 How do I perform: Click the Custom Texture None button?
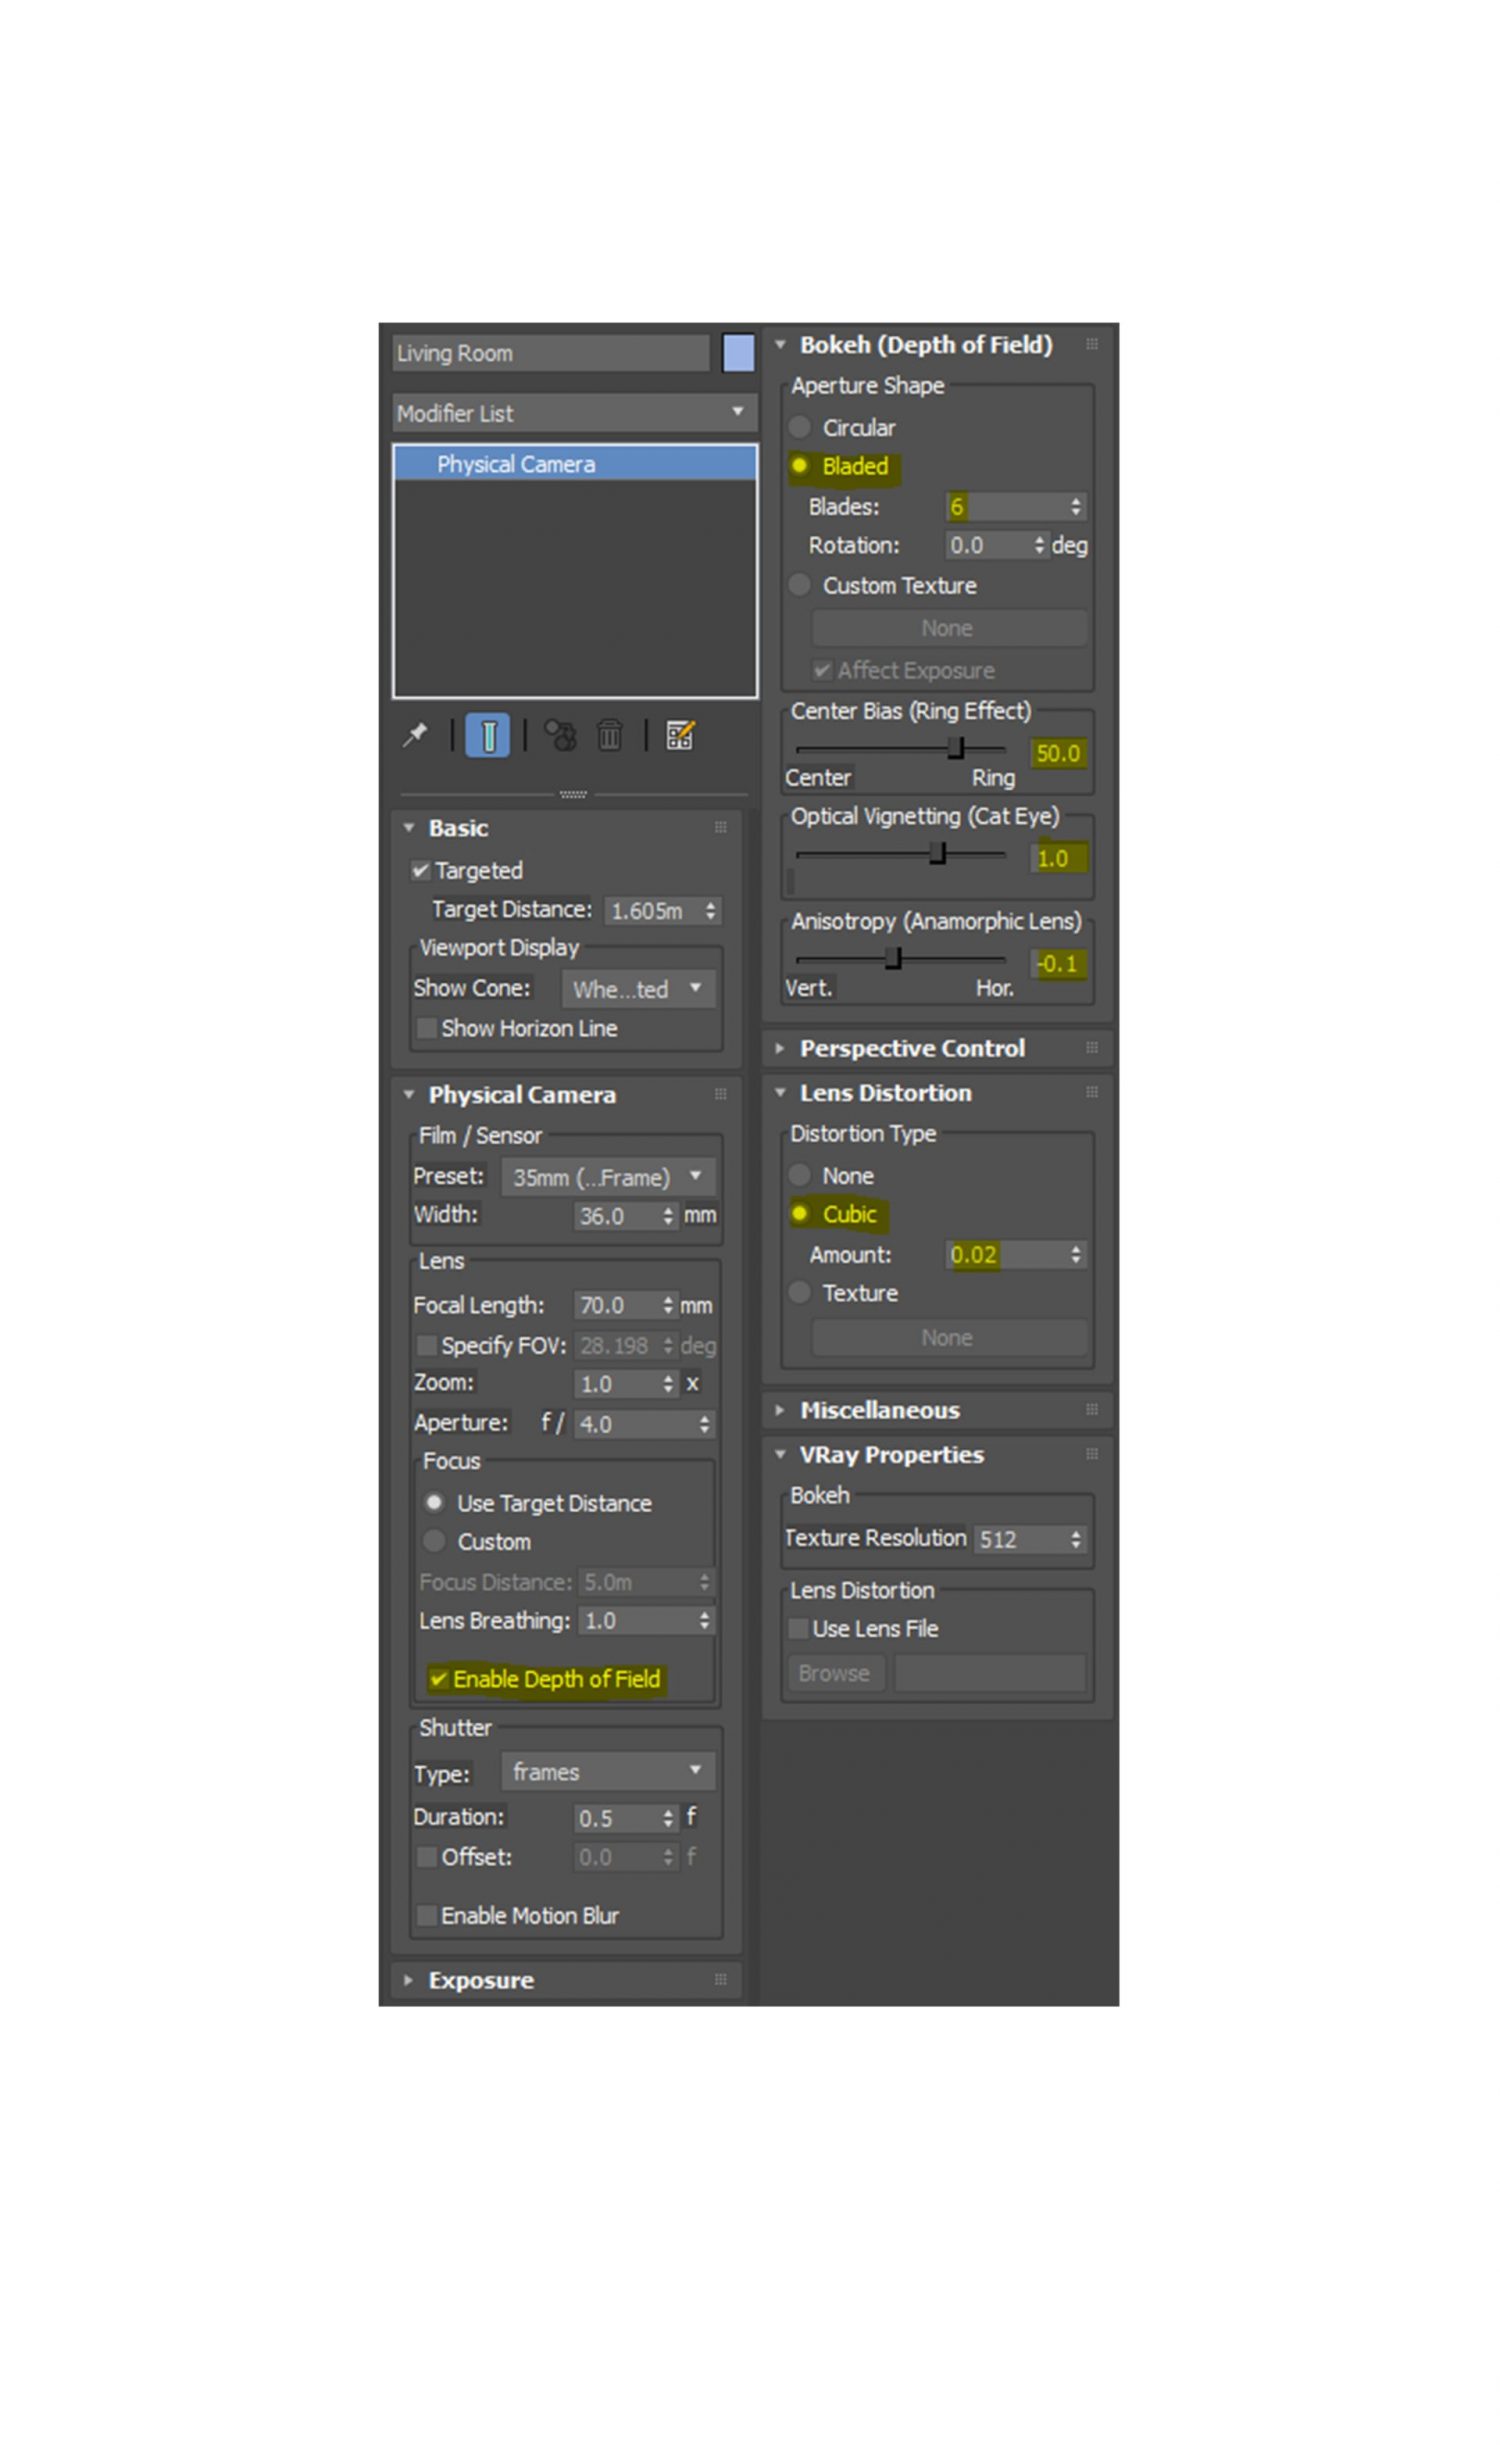[947, 629]
